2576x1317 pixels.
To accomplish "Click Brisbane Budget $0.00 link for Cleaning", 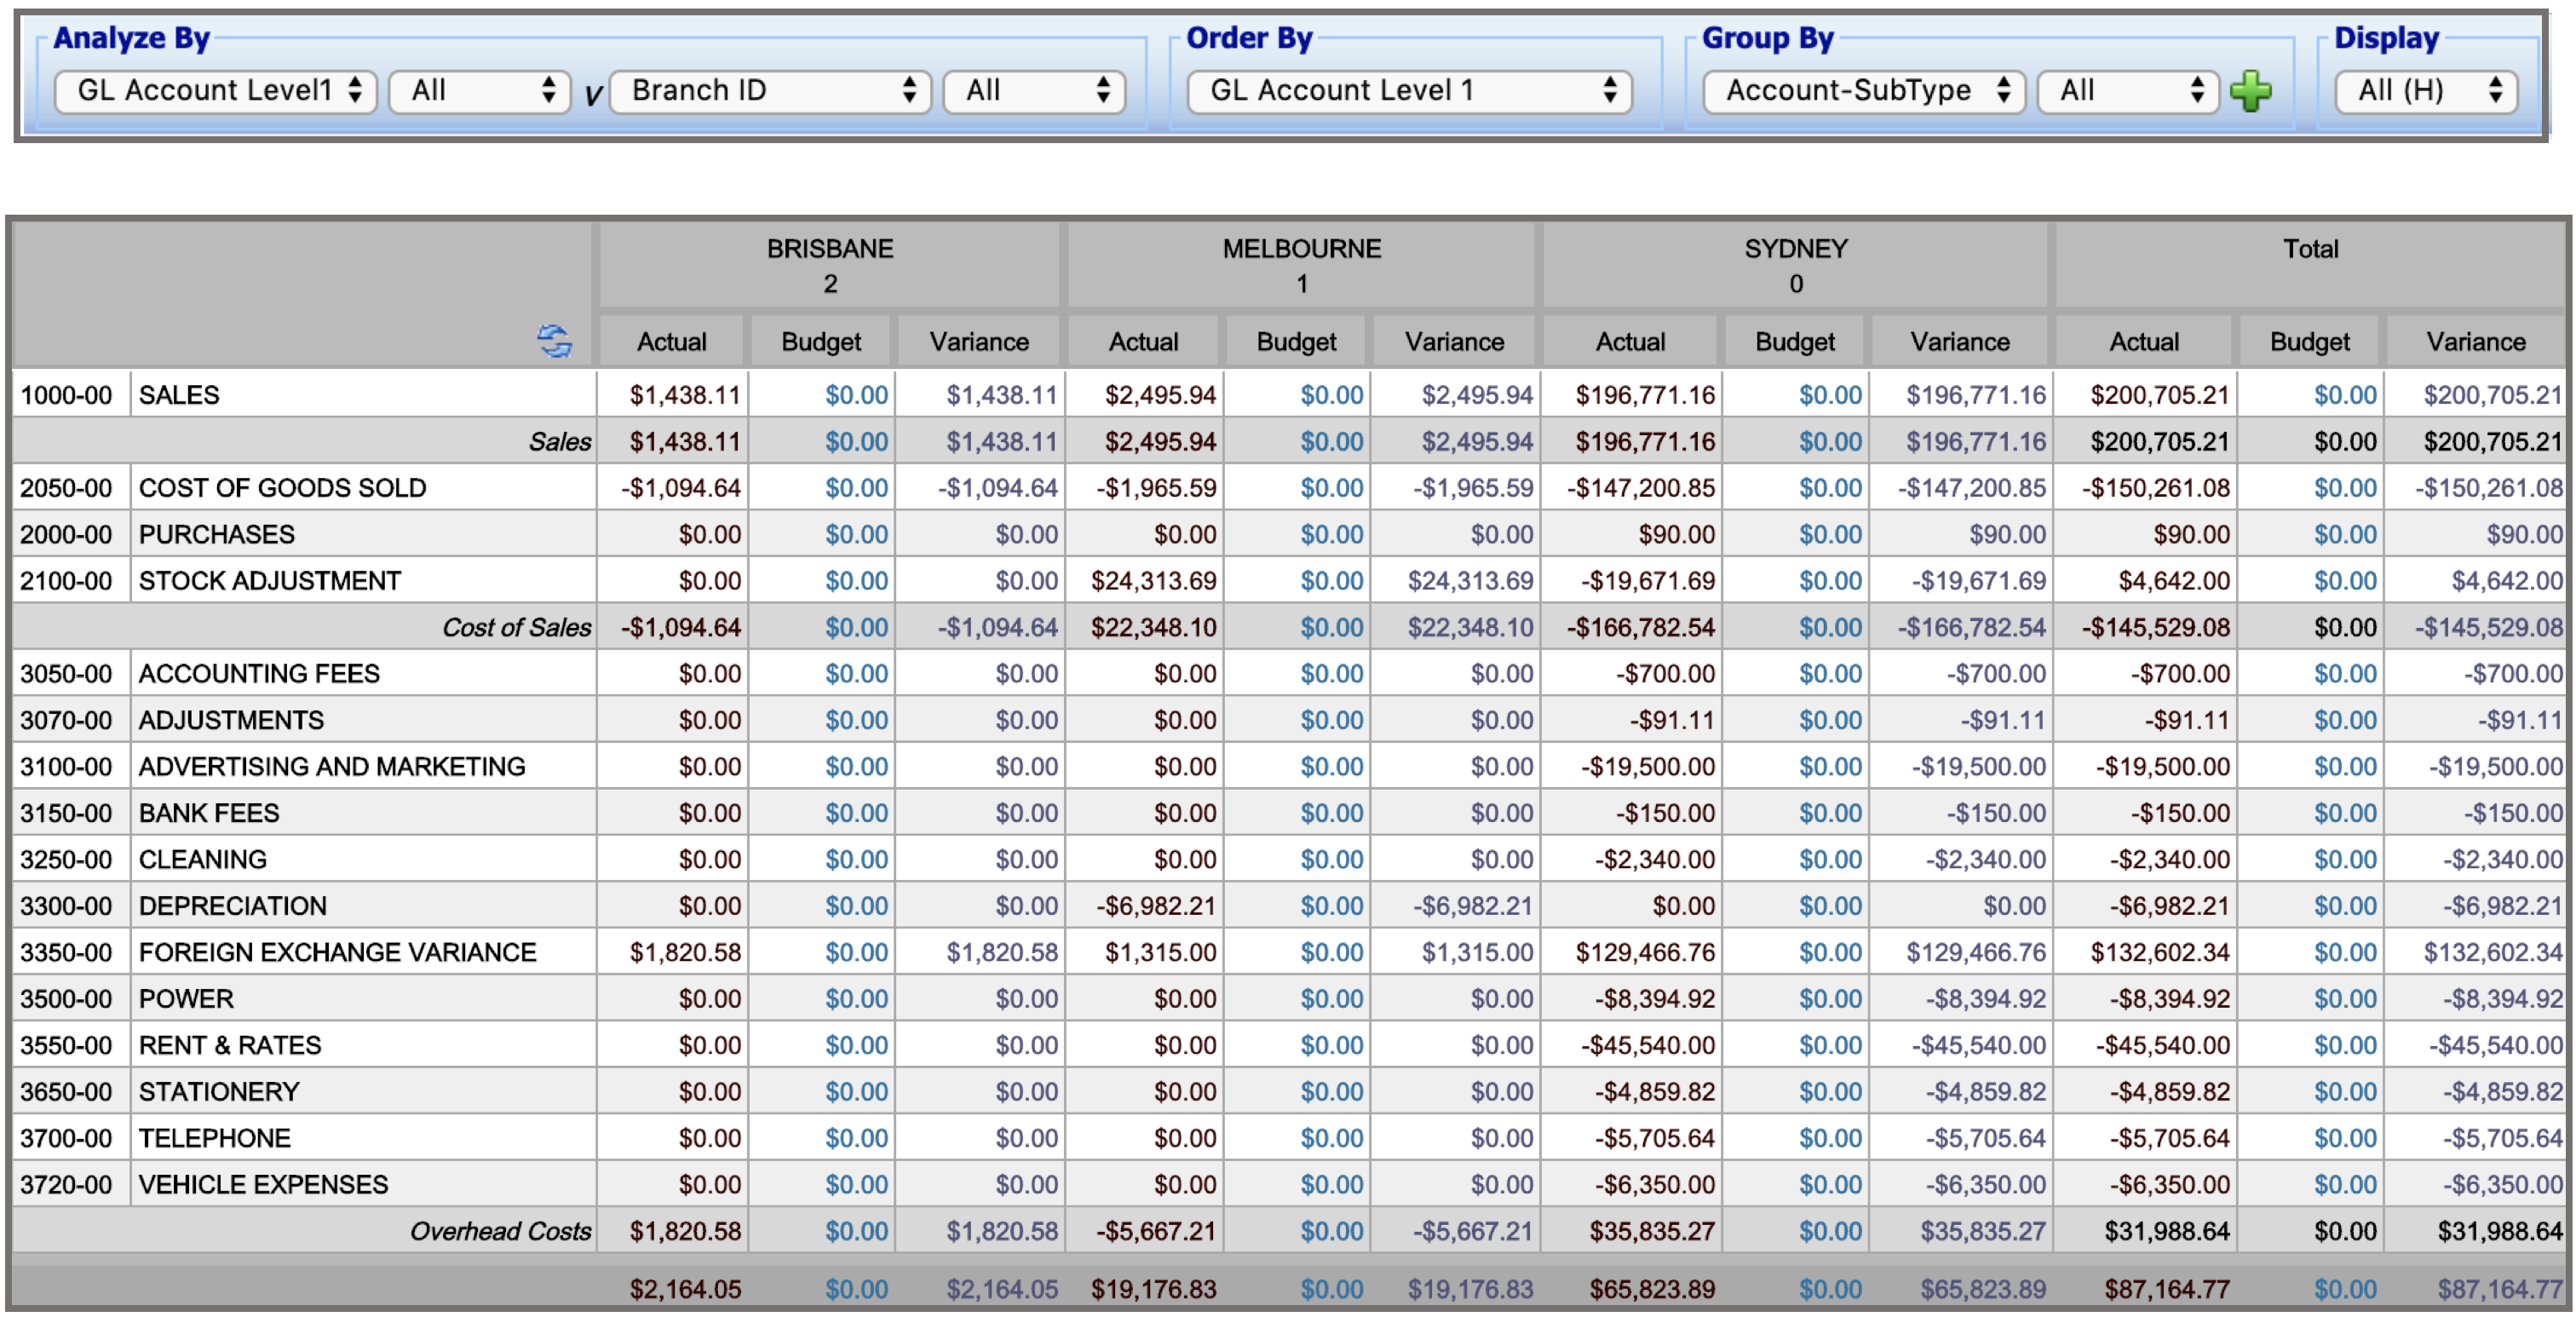I will [x=856, y=860].
